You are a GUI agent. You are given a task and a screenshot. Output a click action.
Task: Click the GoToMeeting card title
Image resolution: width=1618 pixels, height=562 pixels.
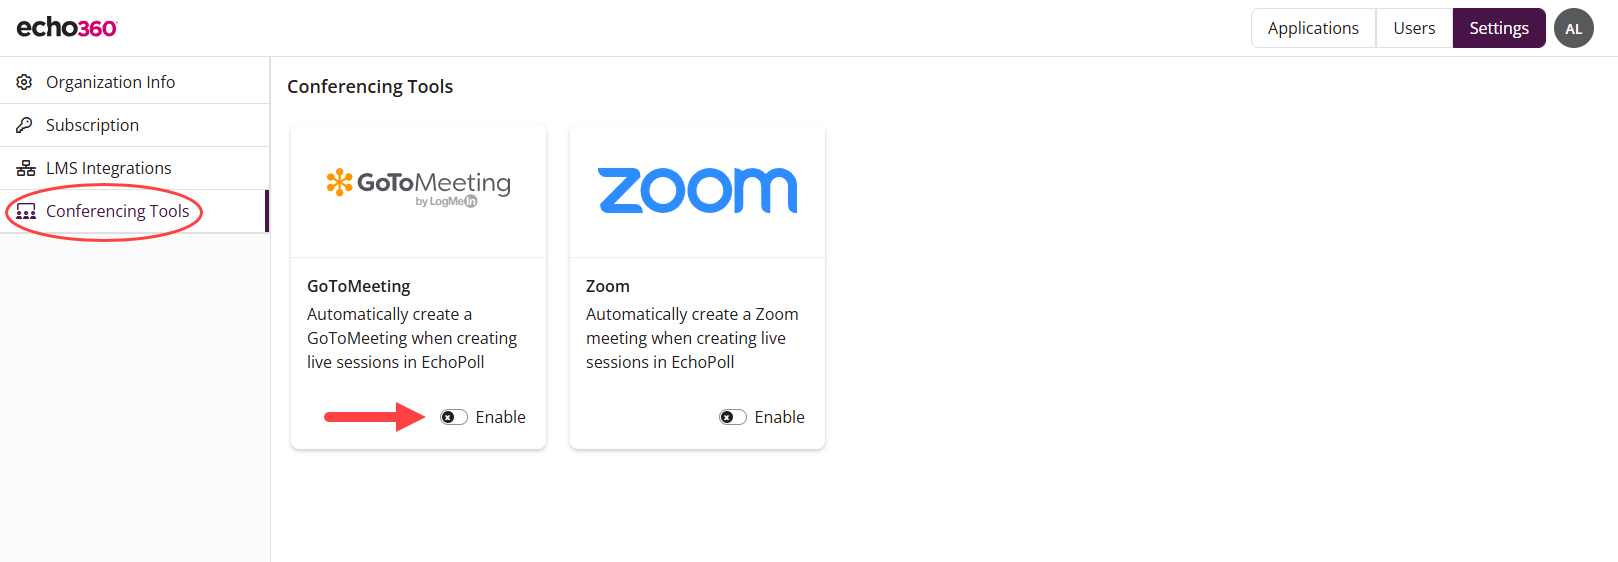(x=359, y=286)
